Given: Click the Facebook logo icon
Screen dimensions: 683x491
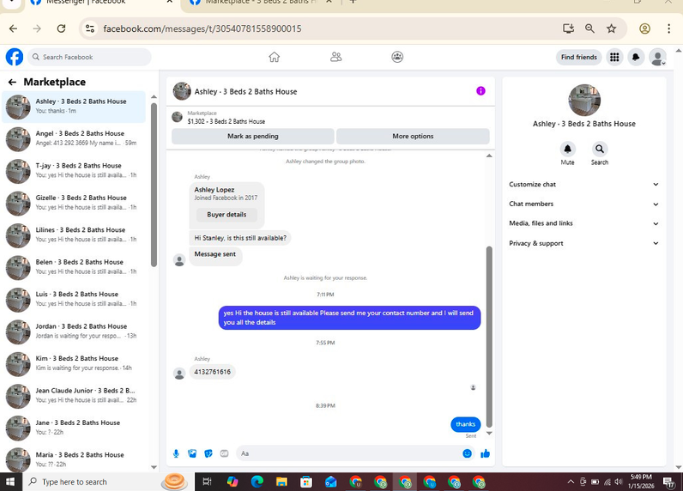Looking at the screenshot, I should [14, 57].
